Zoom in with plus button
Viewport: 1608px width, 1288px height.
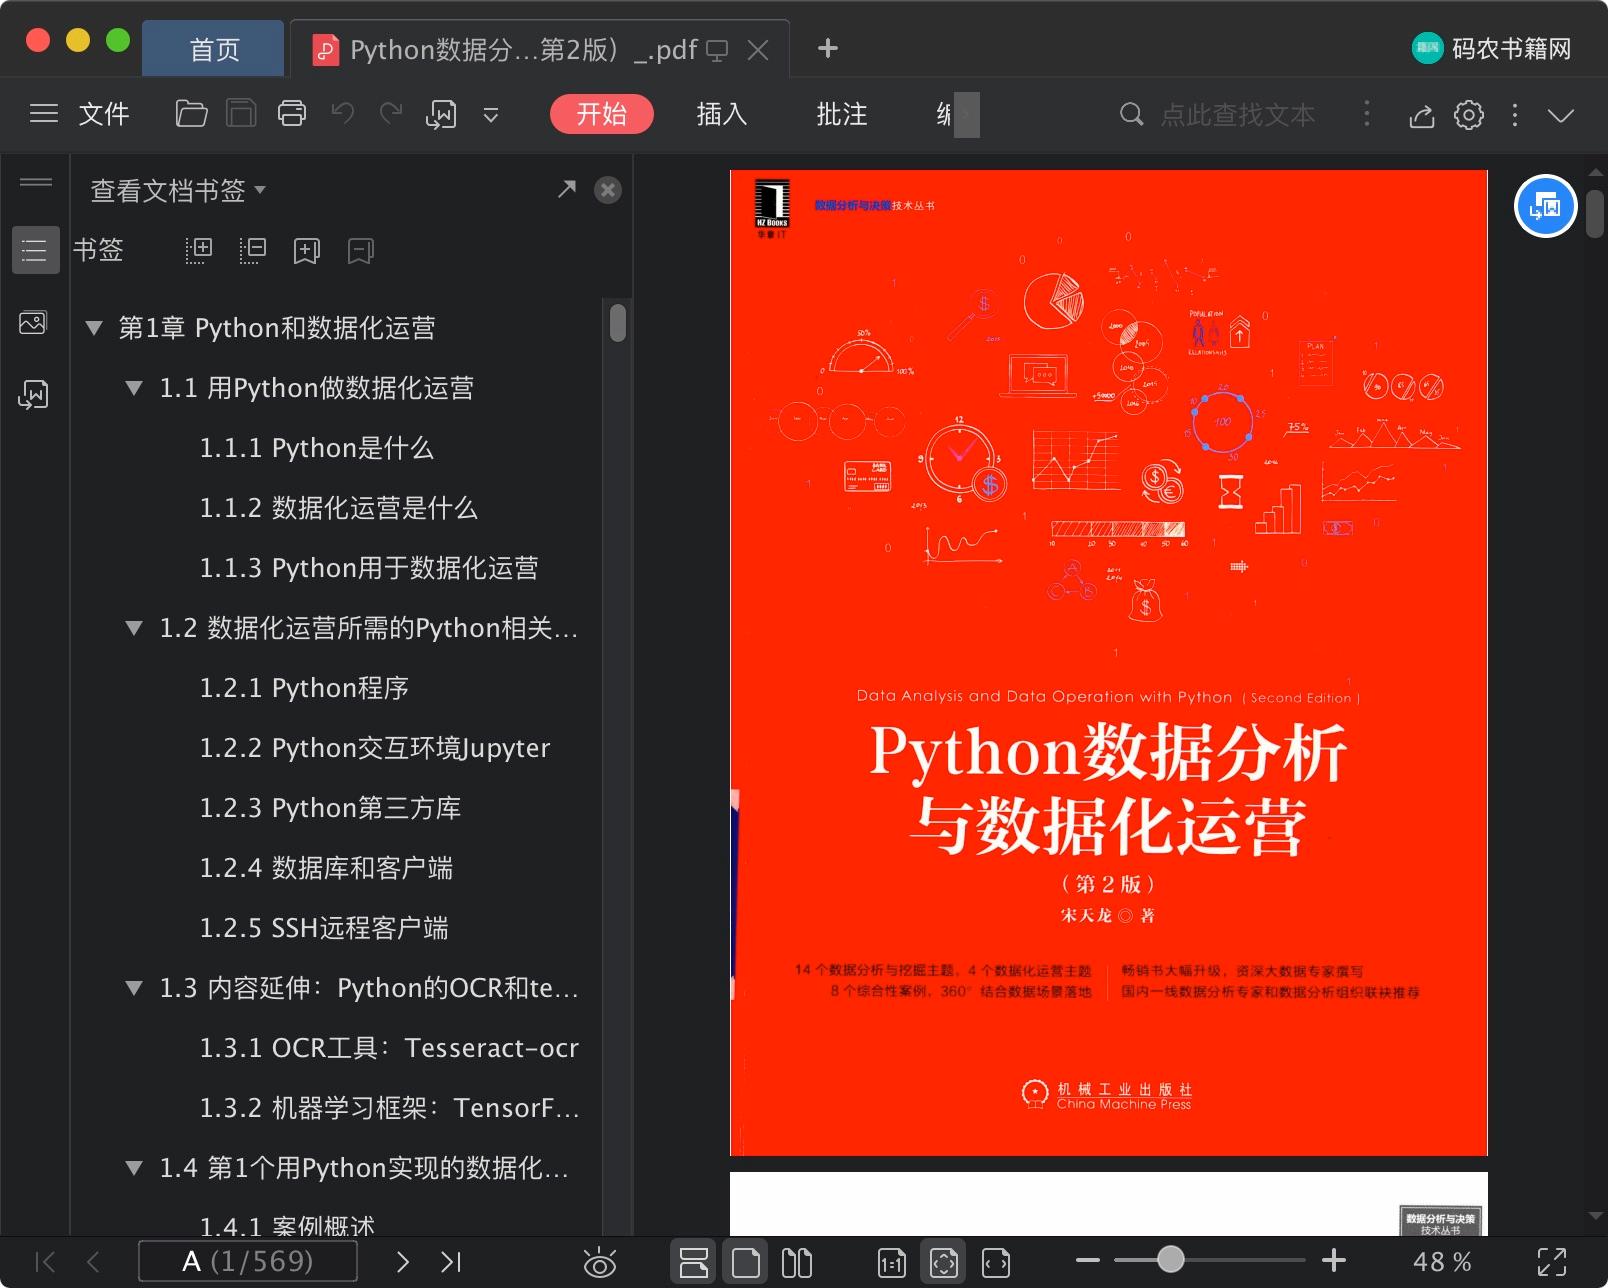click(1333, 1261)
